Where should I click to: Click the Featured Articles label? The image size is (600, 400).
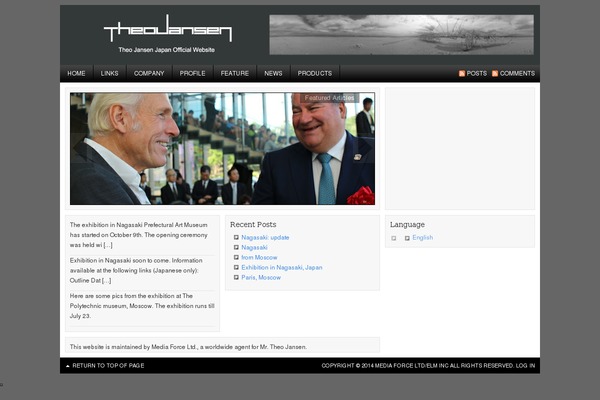coord(329,98)
